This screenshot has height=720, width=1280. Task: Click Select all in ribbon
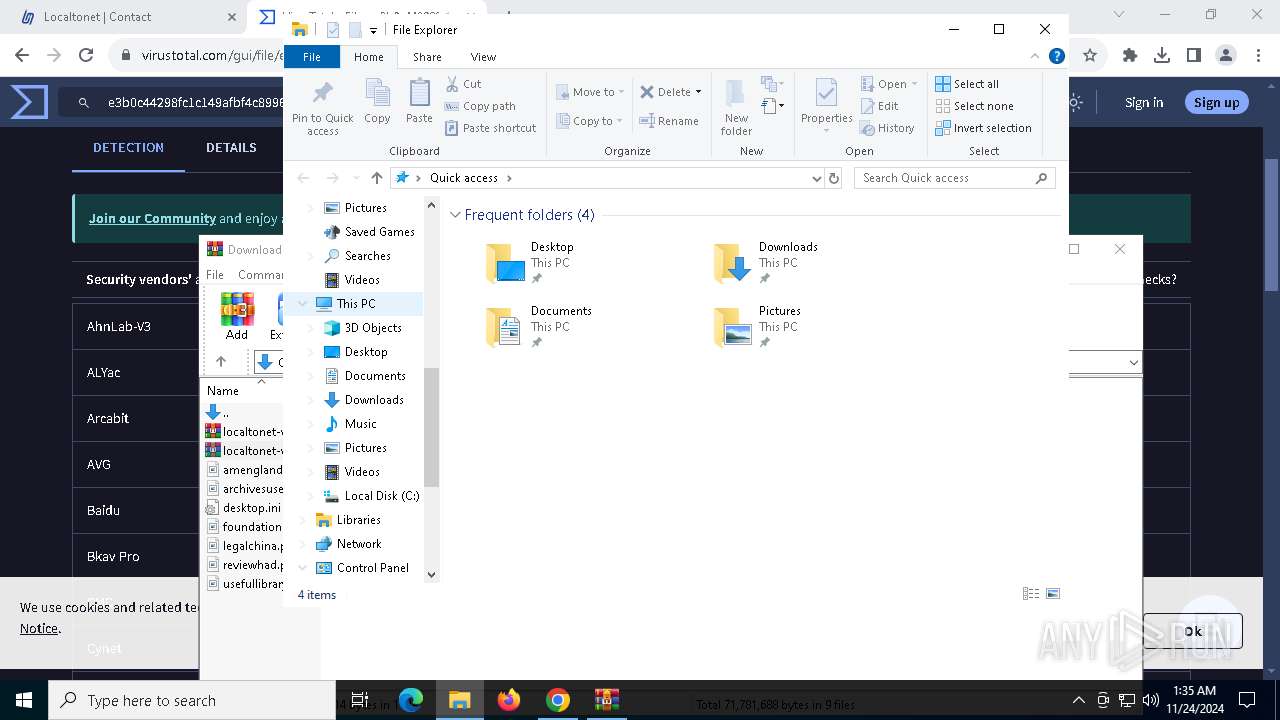tap(967, 84)
